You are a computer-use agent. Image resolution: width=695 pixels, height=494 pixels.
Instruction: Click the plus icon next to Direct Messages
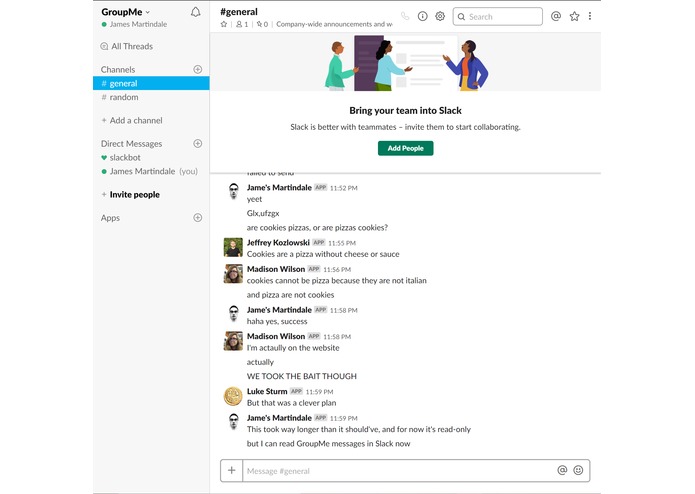click(x=198, y=144)
